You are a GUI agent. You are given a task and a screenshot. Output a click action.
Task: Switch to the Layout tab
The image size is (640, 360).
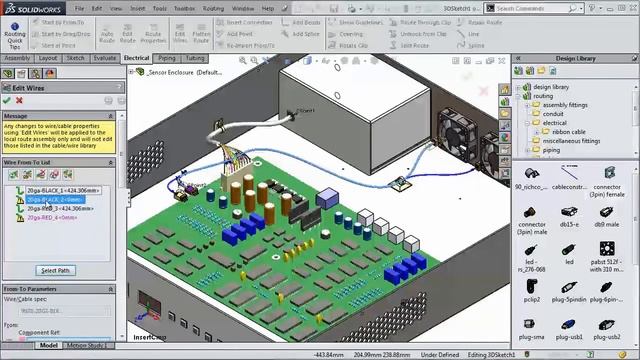(48, 58)
